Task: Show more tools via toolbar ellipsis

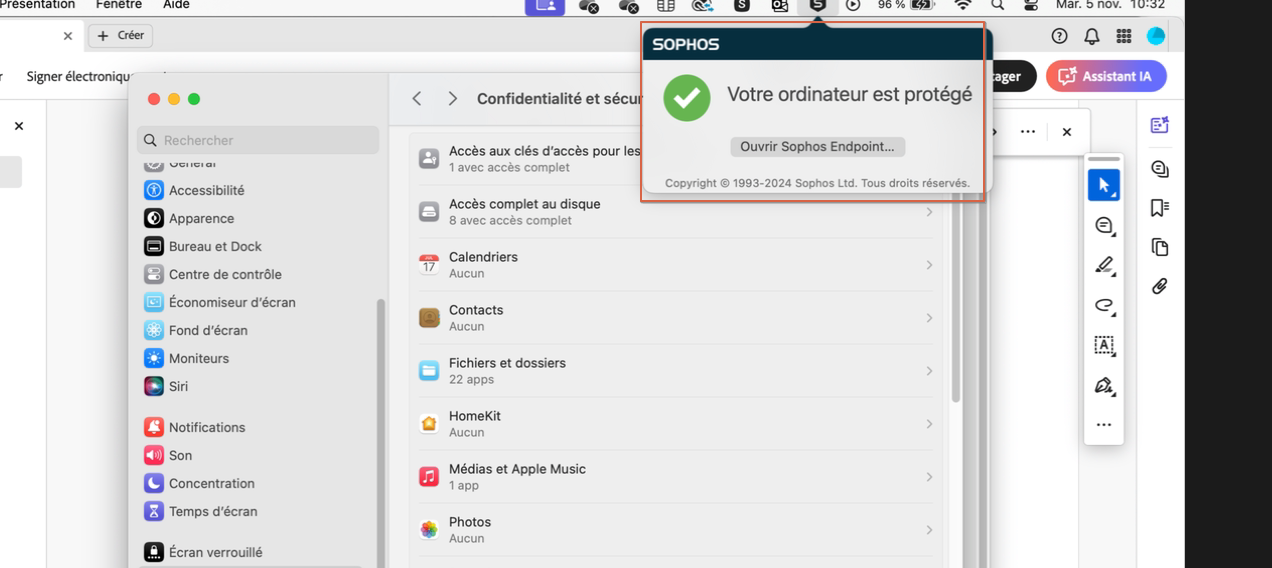Action: (1104, 425)
